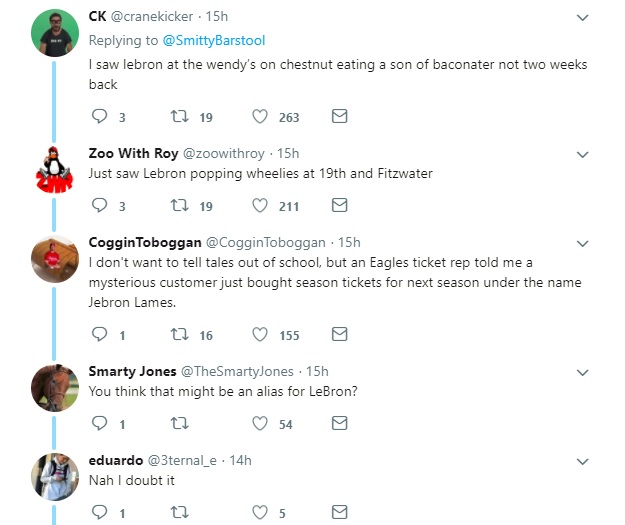Open the dropdown arrow on CogginToboggan's tweet
Screen dimensions: 625x525
584,243
